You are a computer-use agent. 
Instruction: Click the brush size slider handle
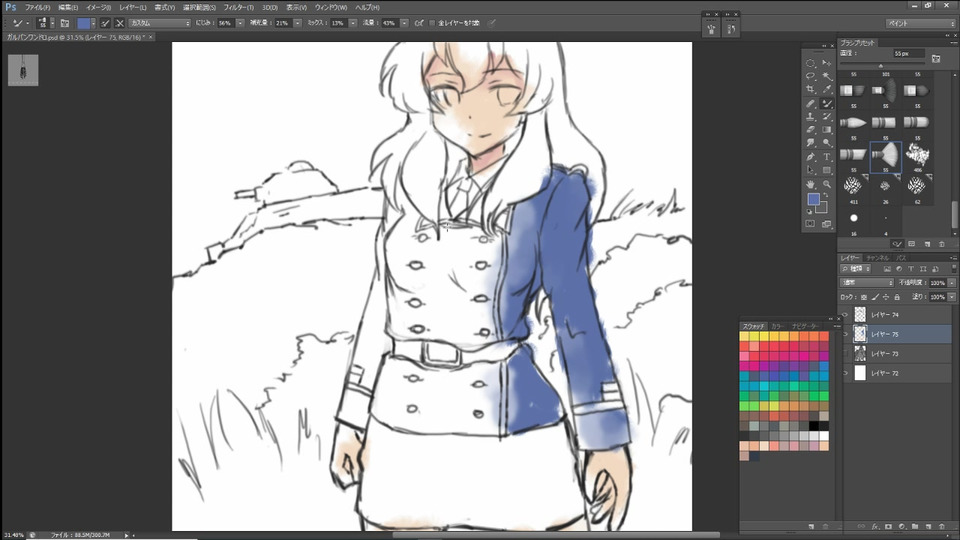[881, 66]
